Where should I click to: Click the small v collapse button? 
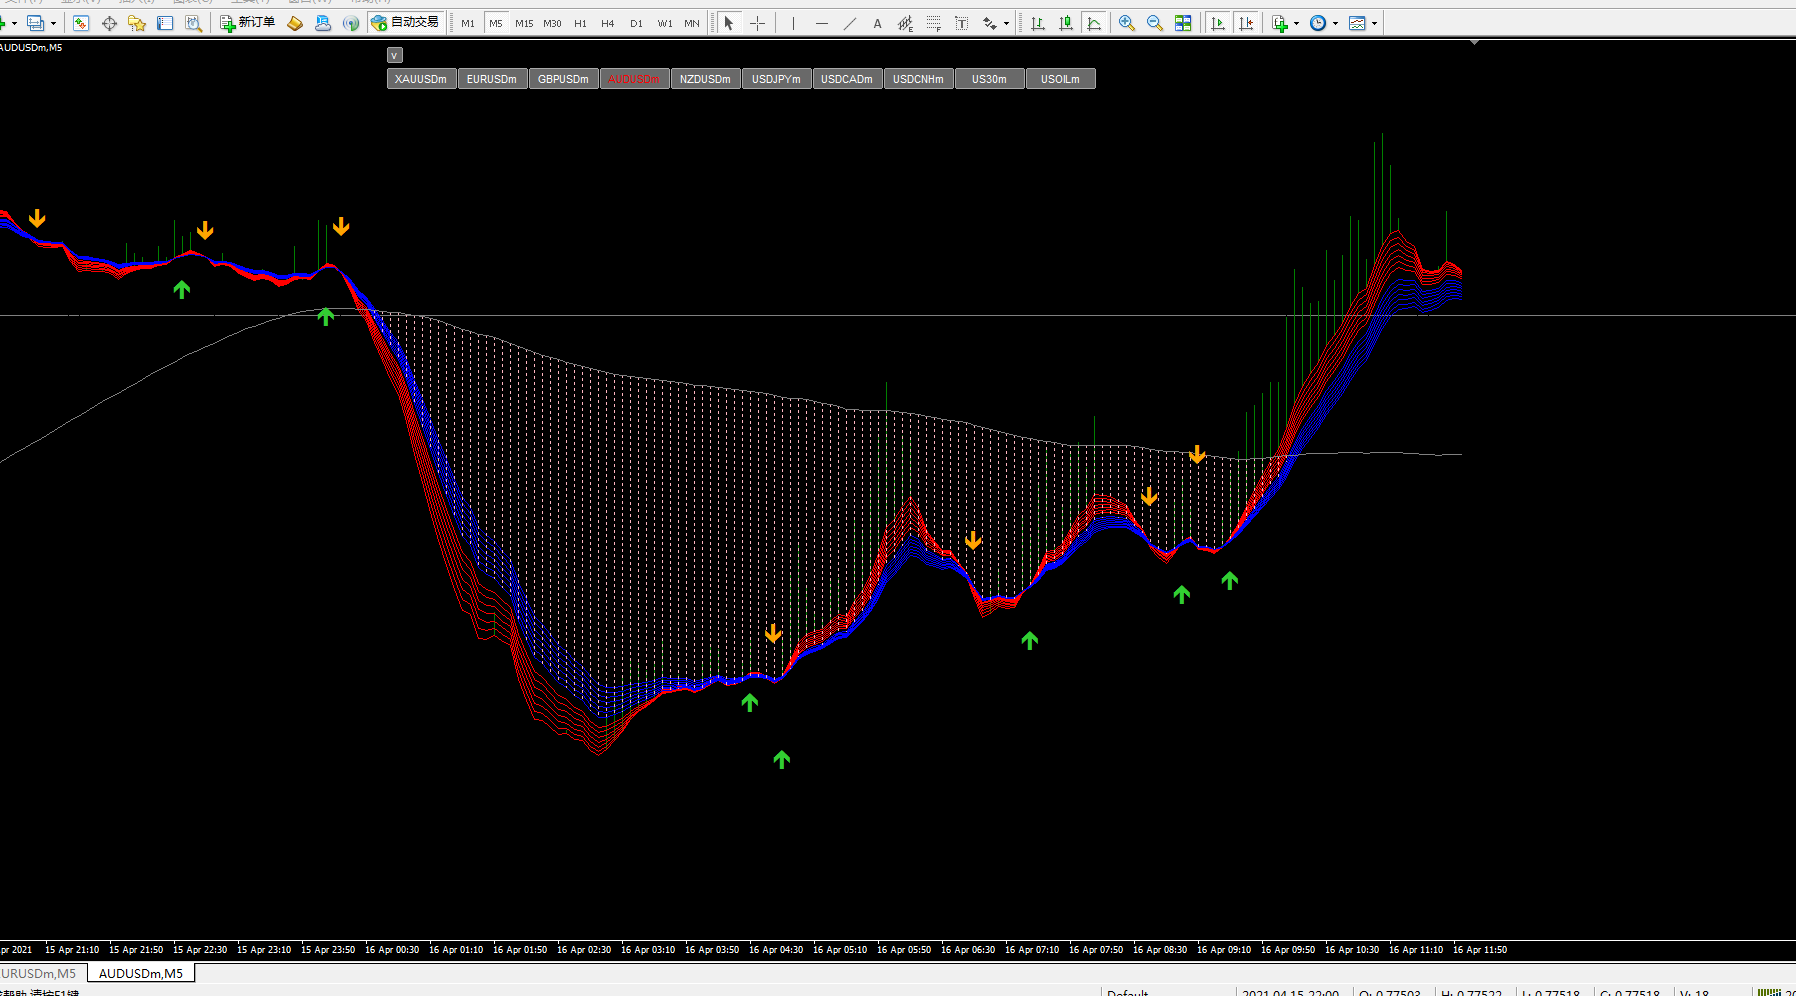click(395, 55)
